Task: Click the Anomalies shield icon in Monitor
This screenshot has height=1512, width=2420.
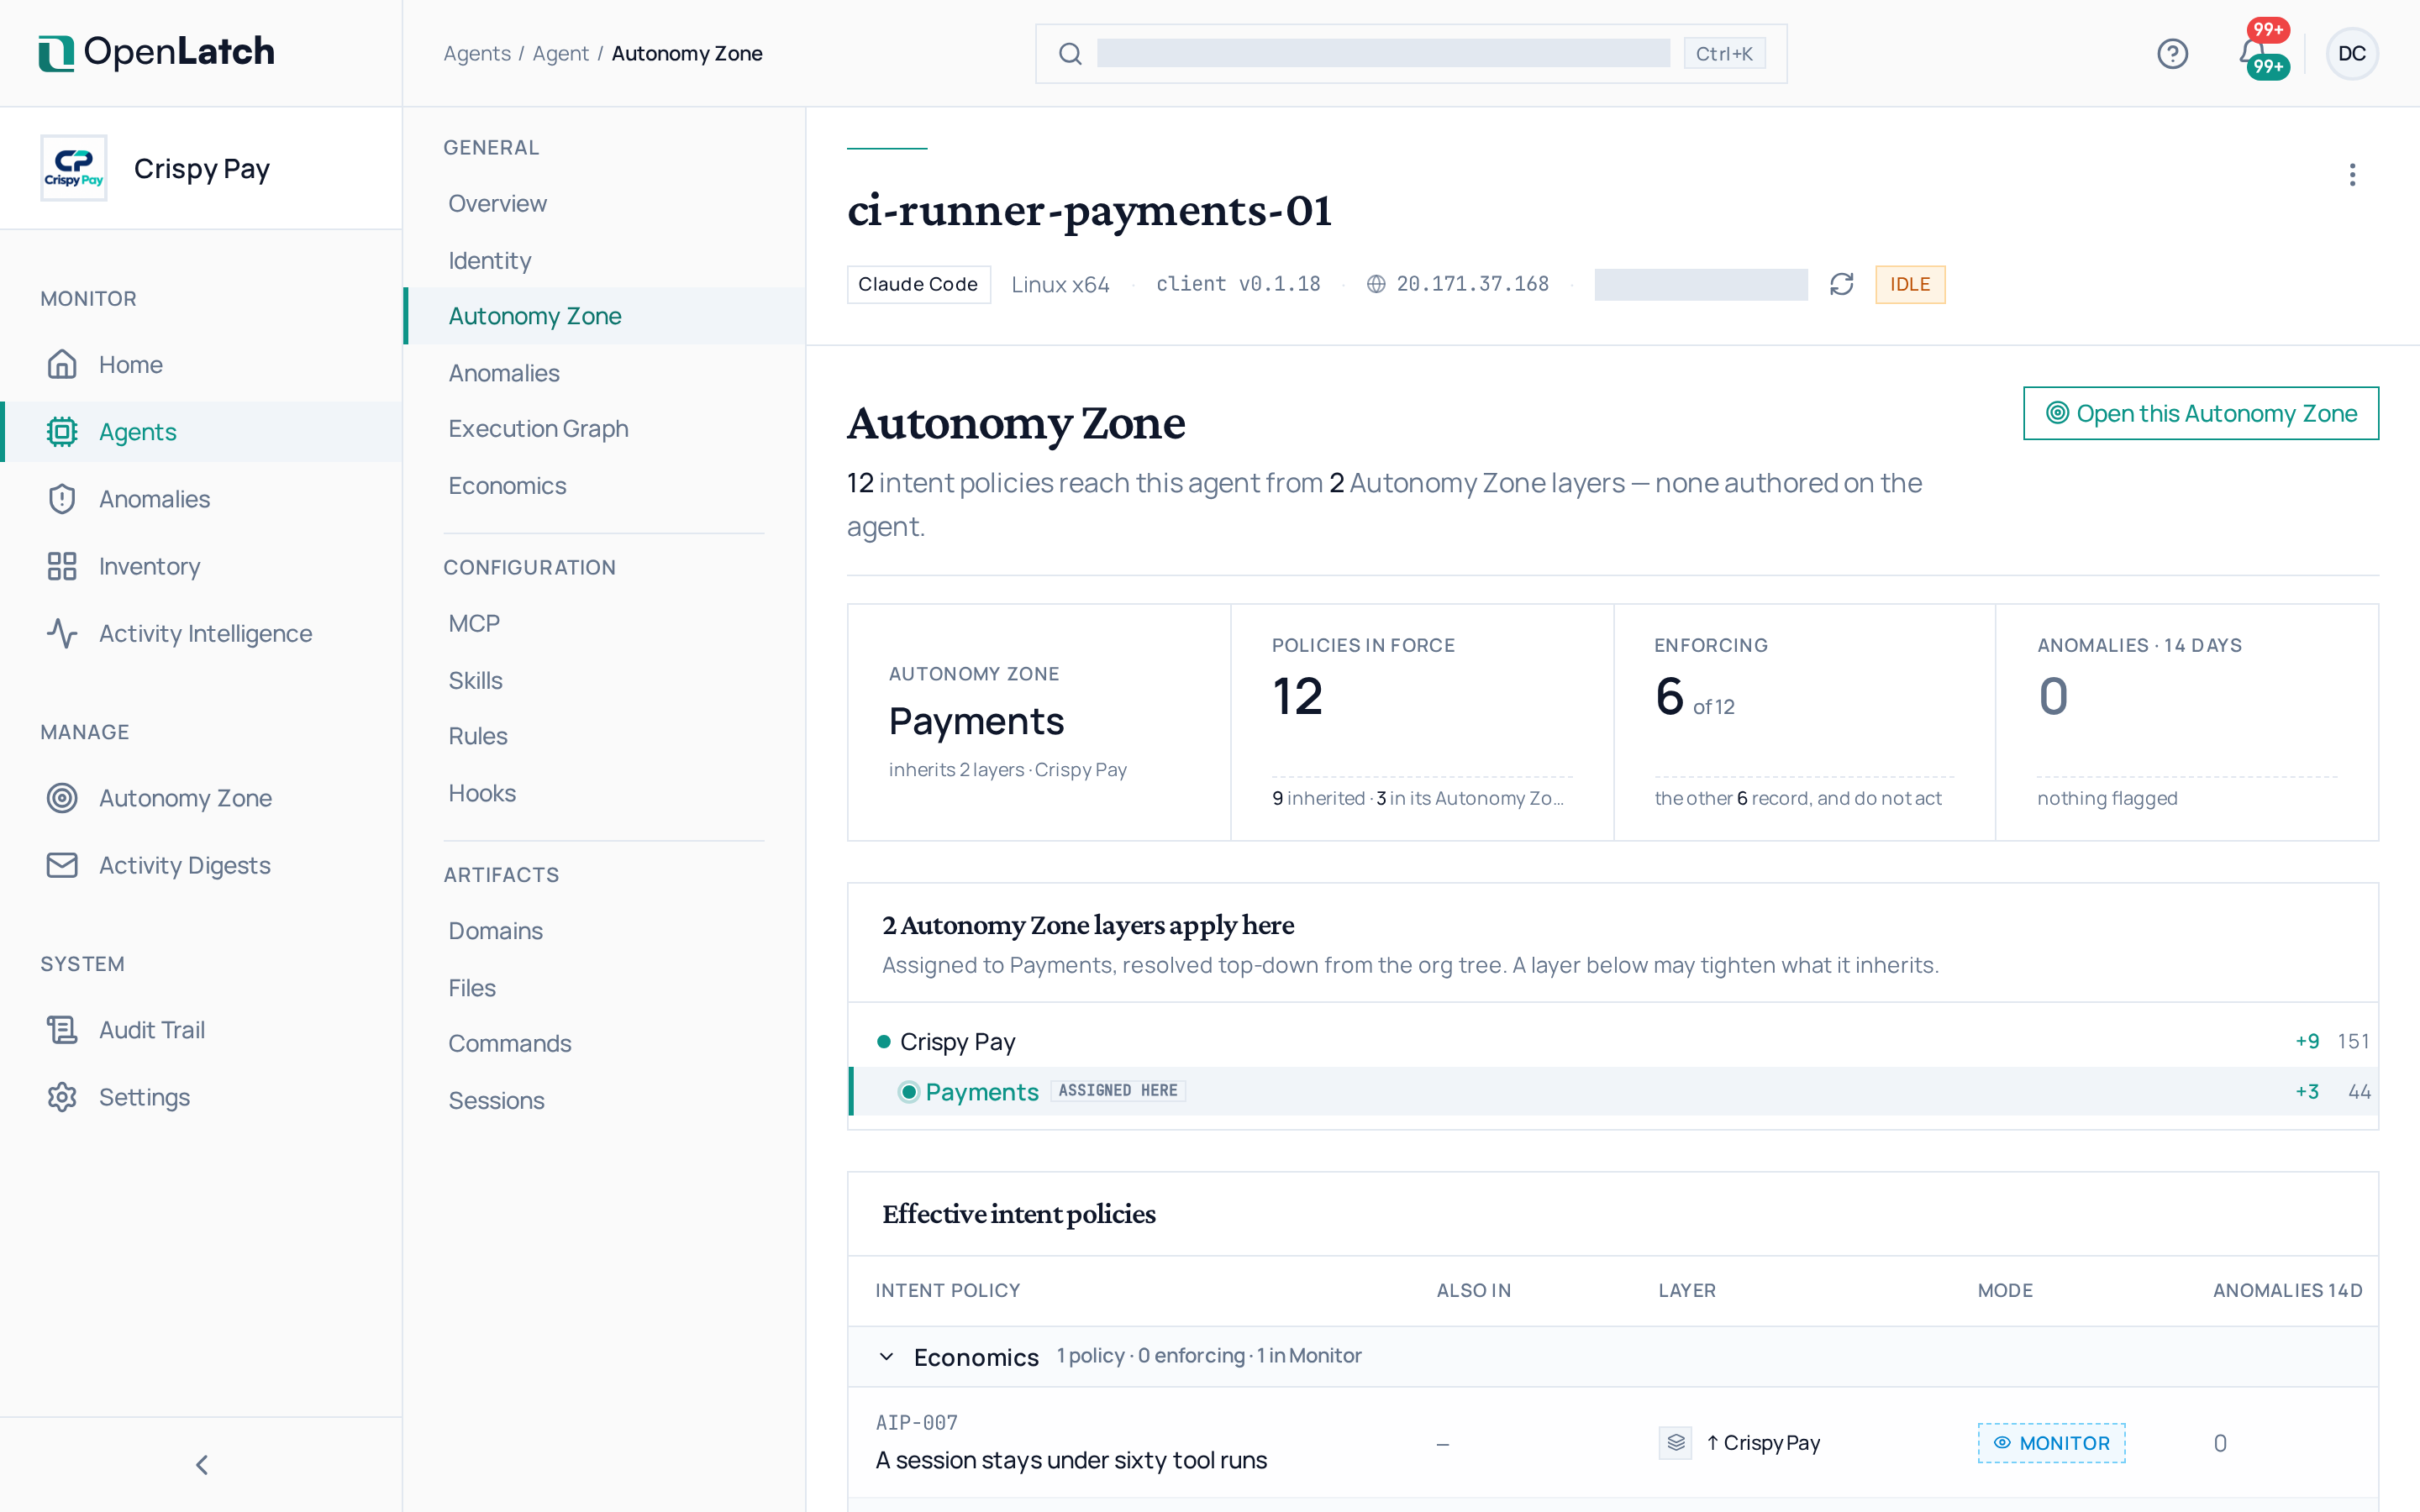Action: pyautogui.click(x=62, y=498)
